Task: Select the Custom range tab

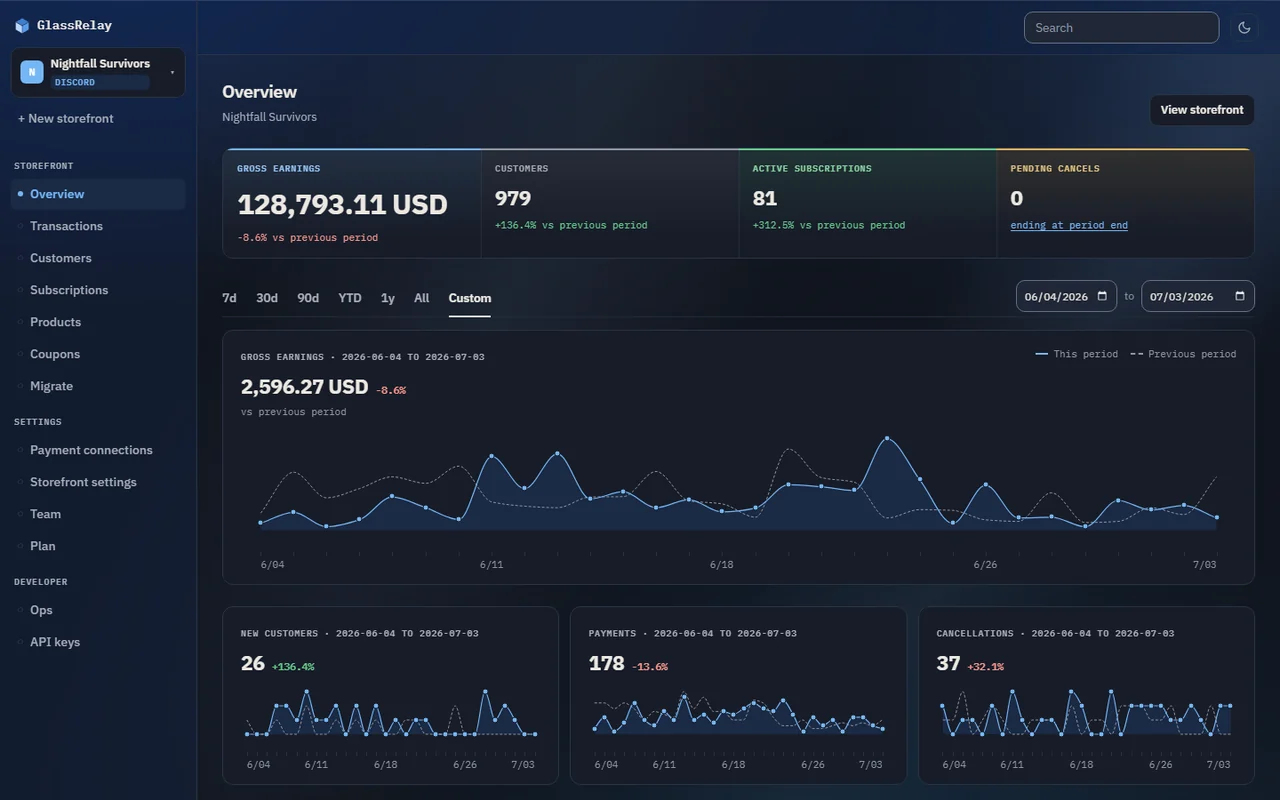Action: click(x=470, y=298)
